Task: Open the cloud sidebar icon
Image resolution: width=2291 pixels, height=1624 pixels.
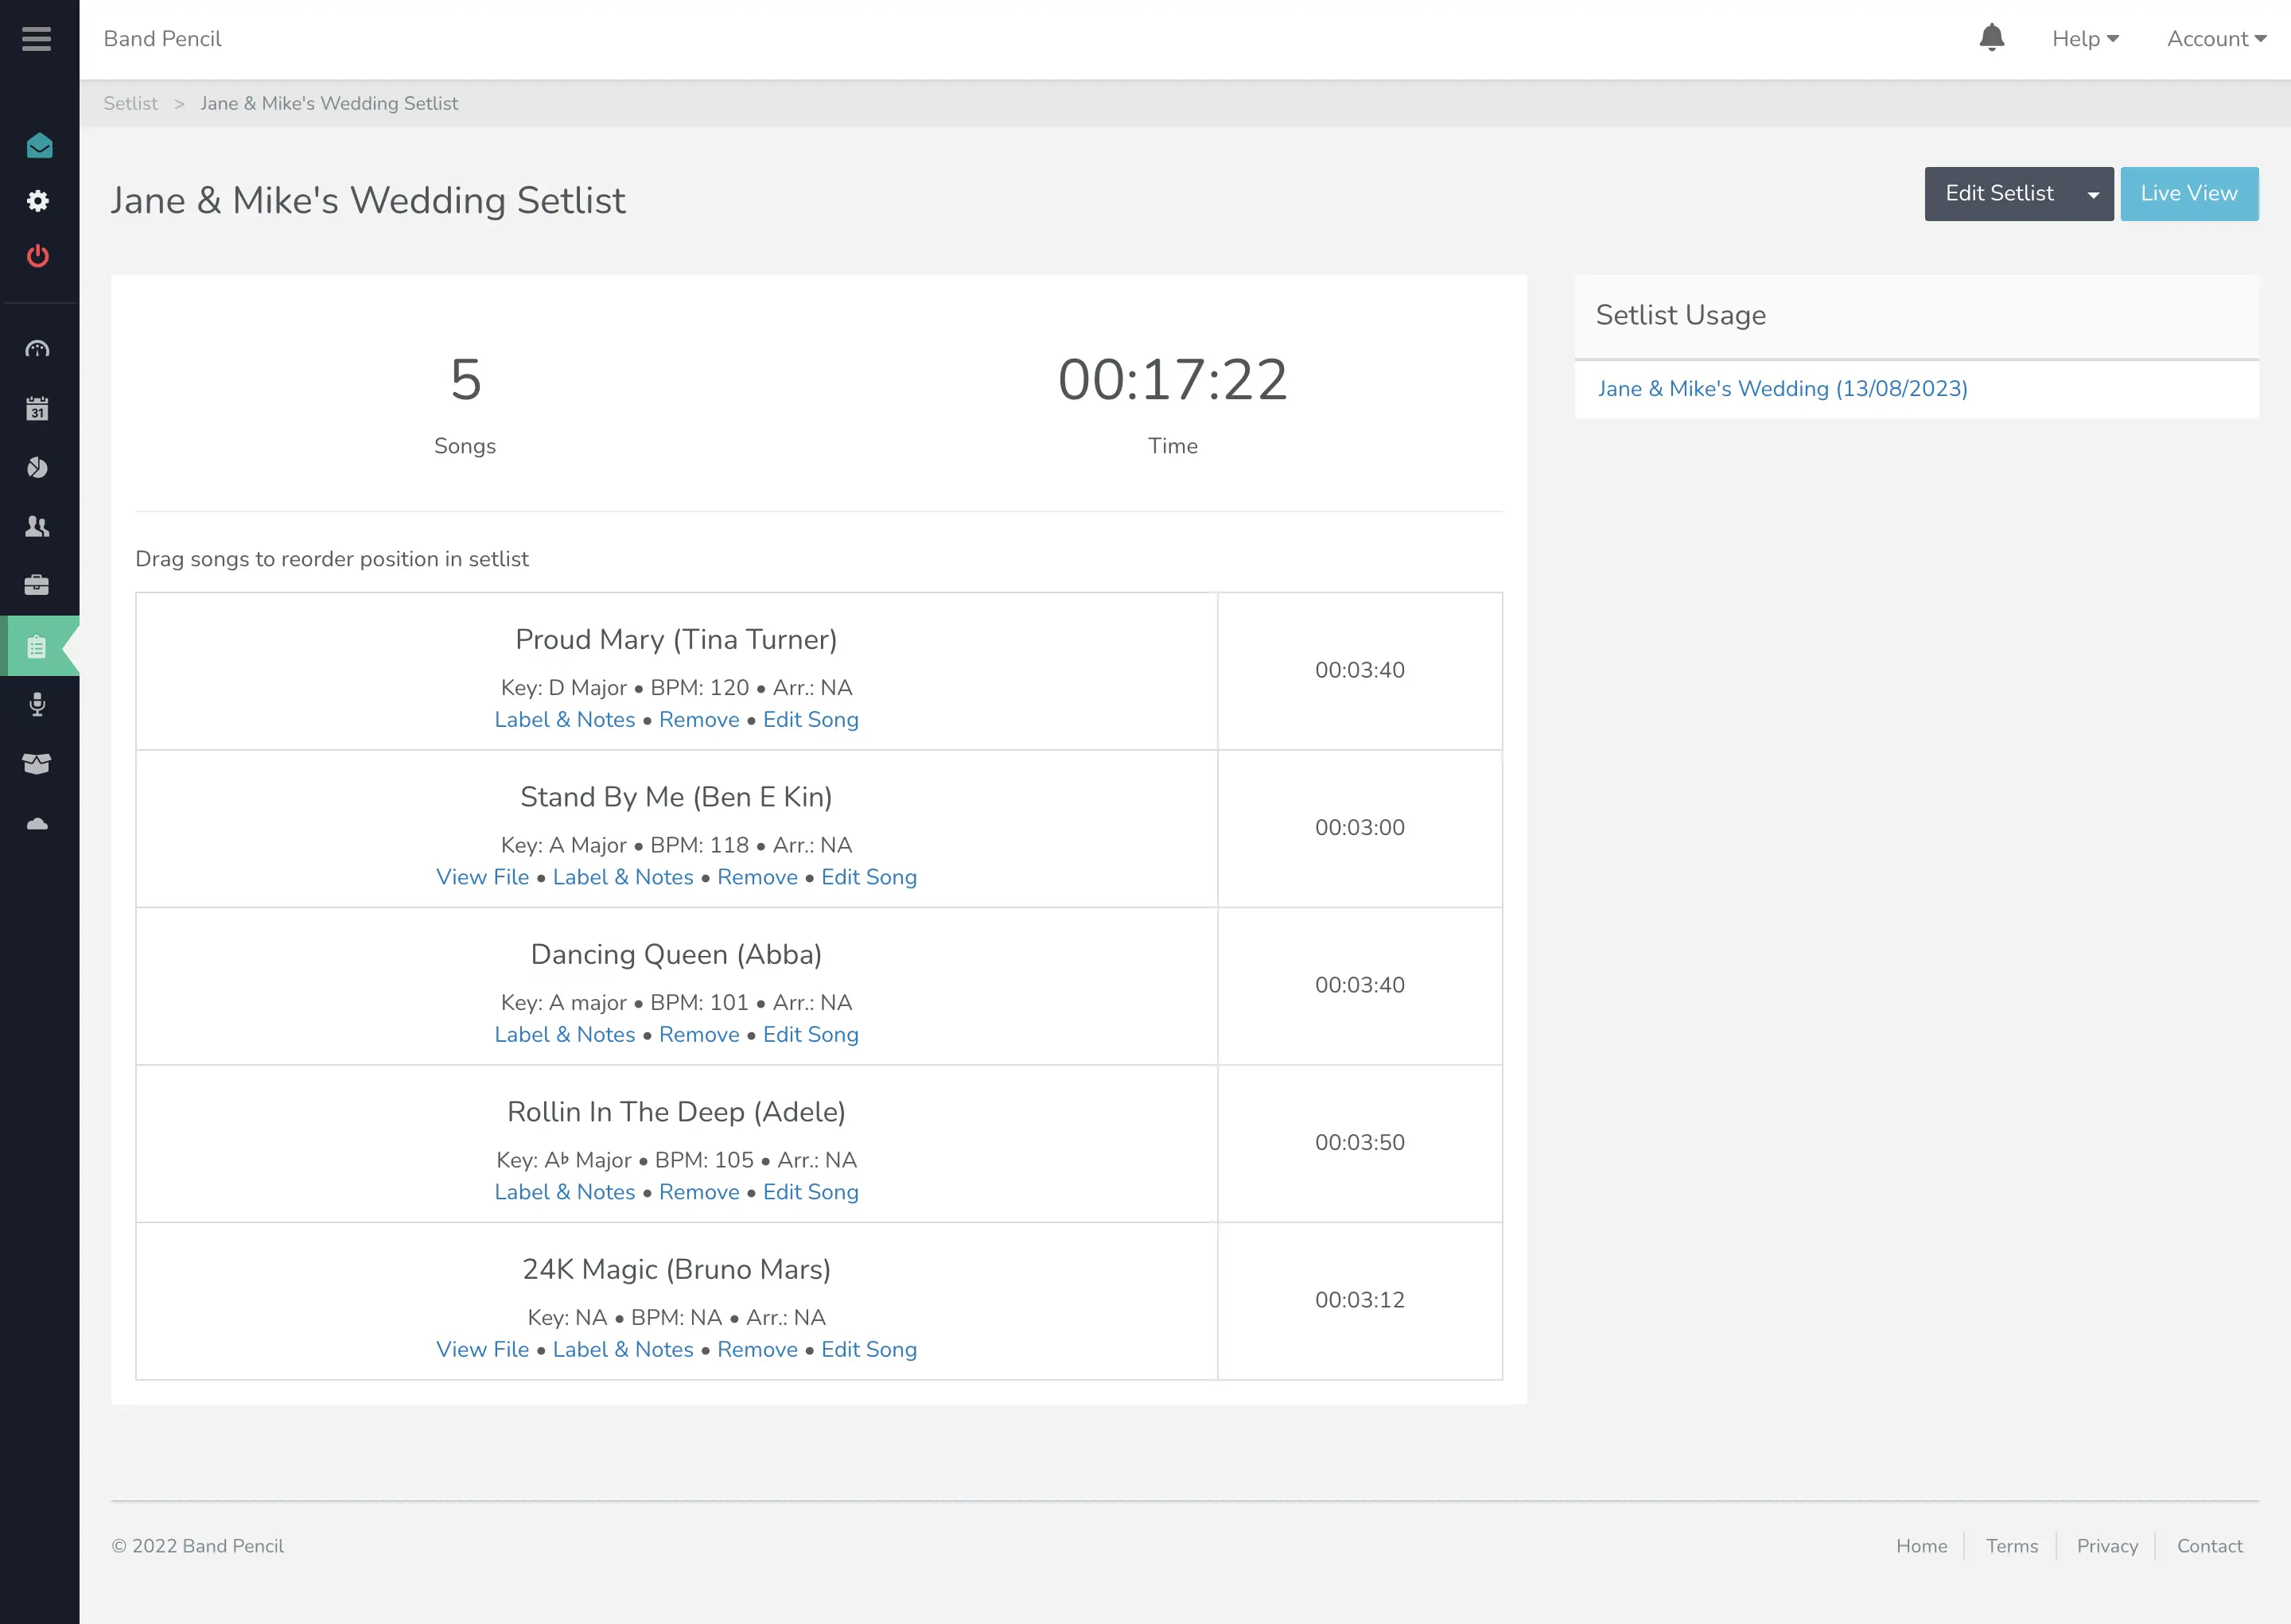Action: click(37, 824)
